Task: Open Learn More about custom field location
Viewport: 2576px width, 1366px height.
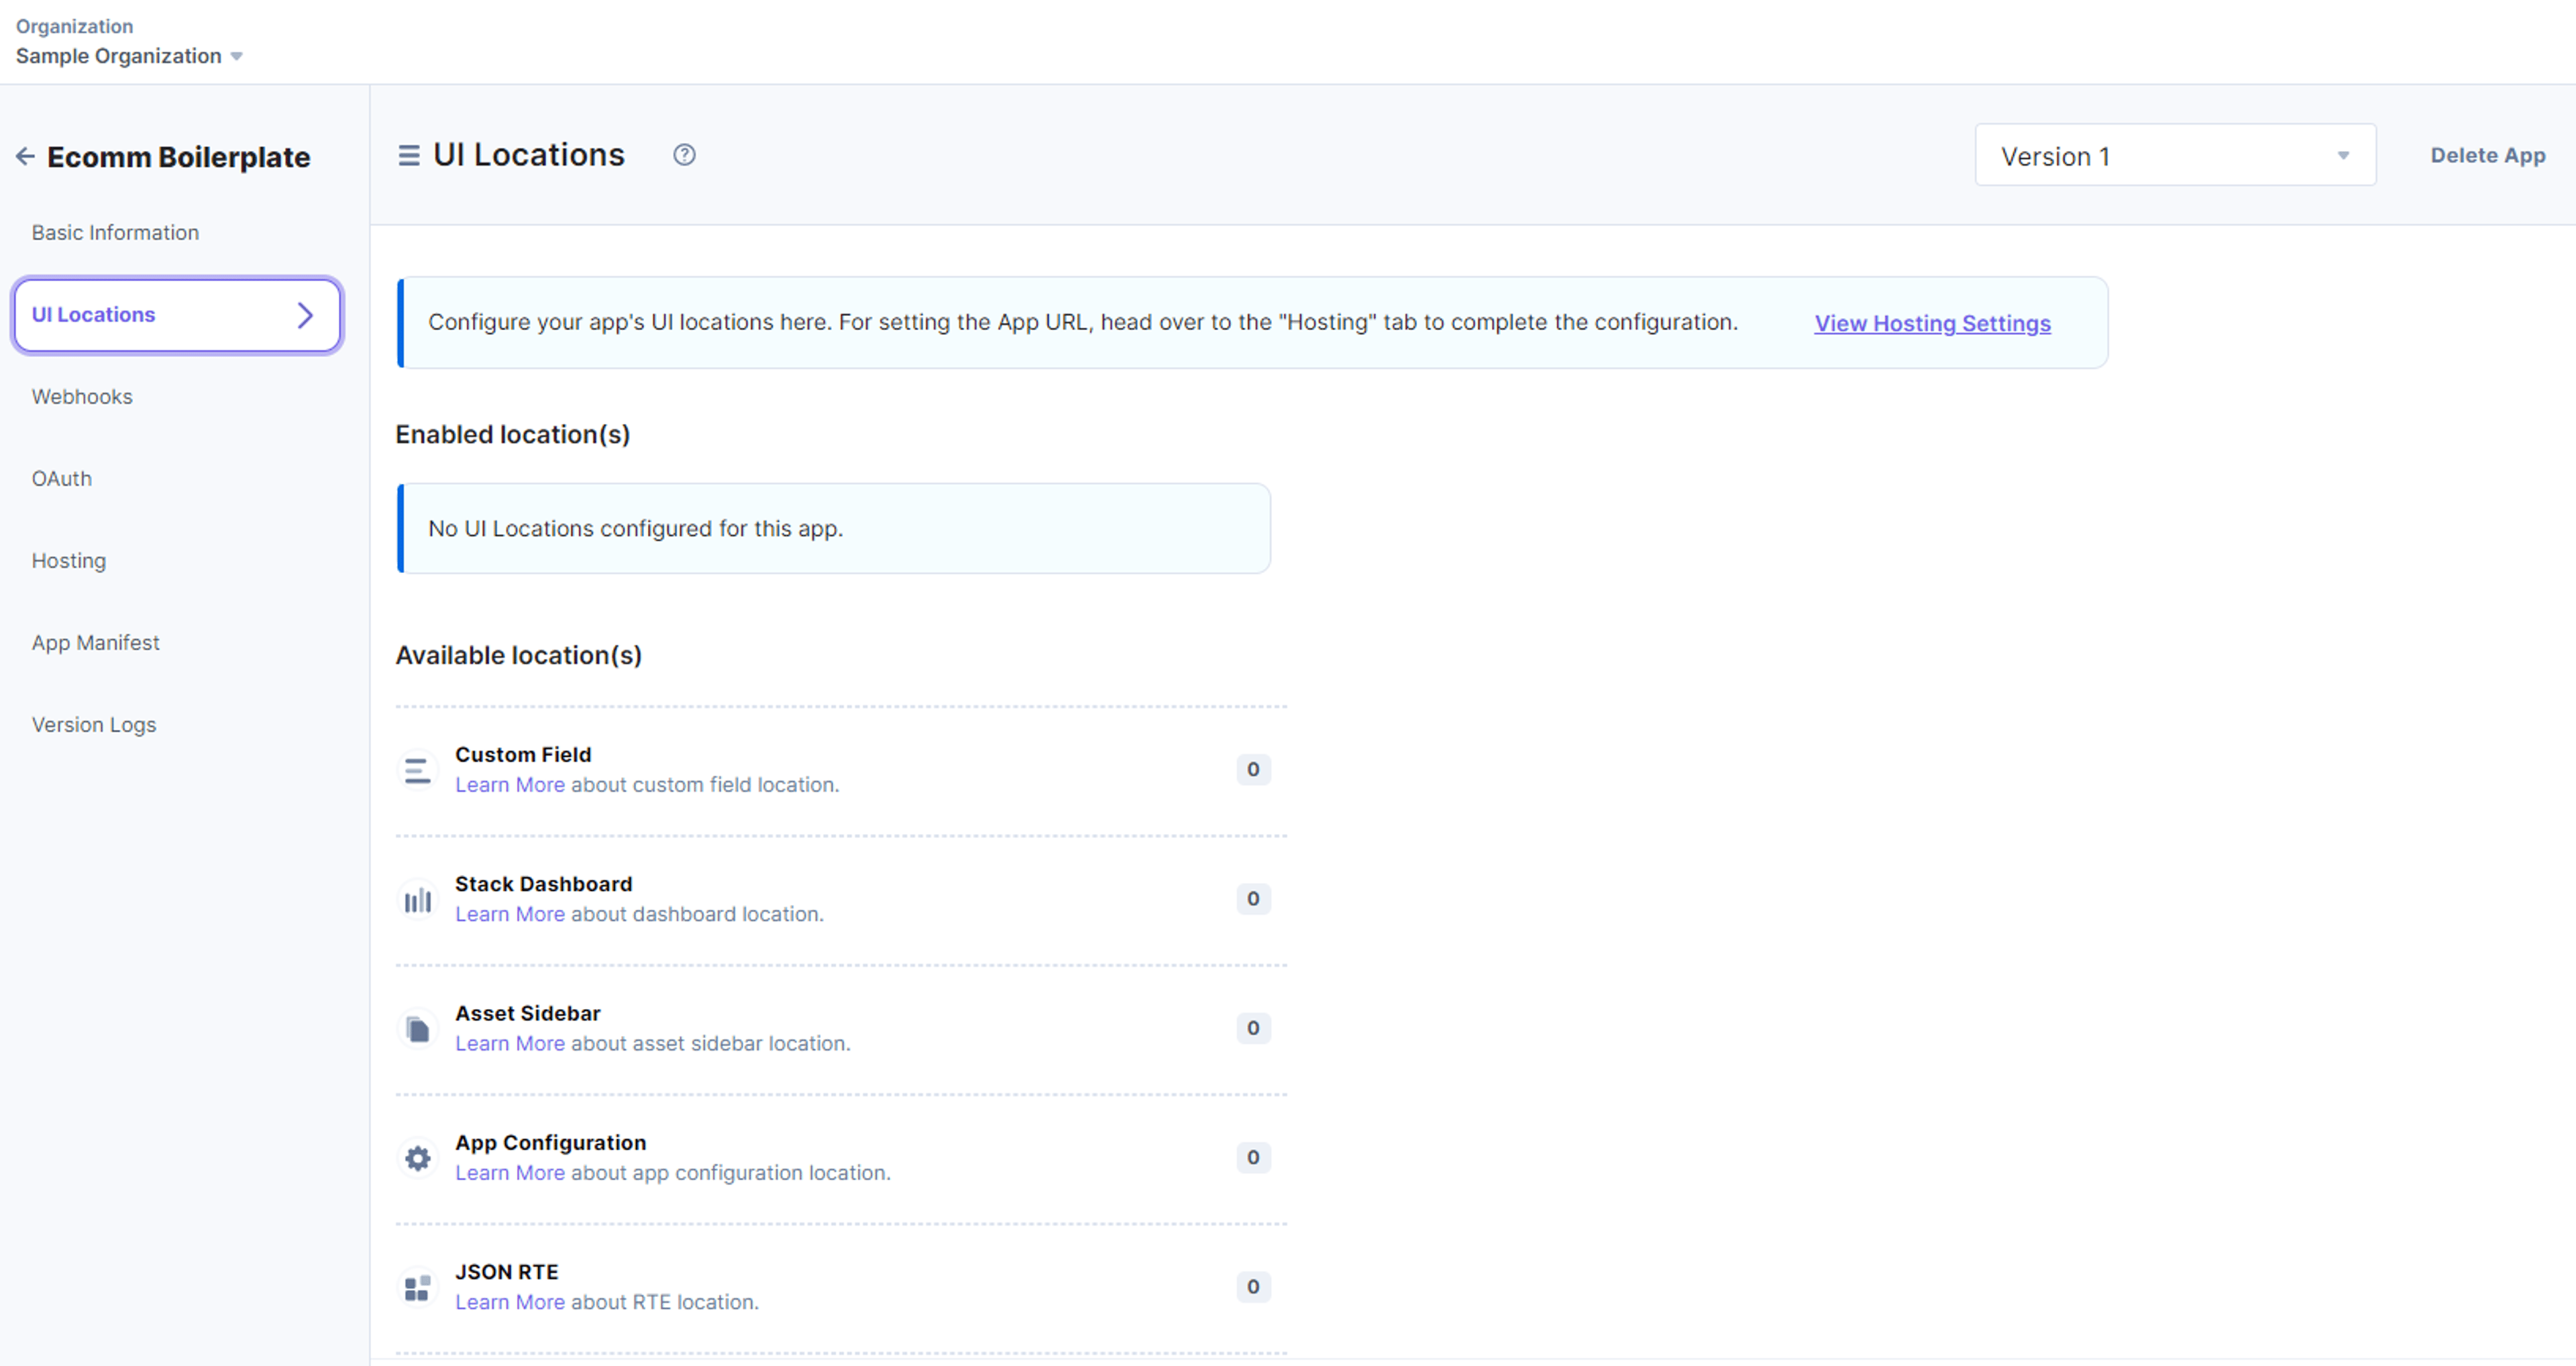Action: point(510,785)
